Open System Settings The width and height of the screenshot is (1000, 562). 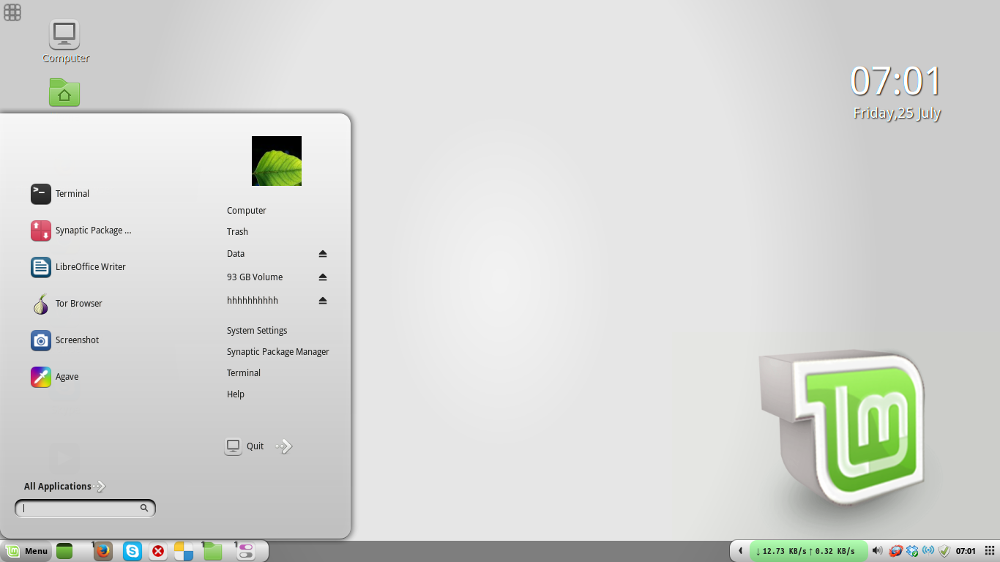click(257, 330)
